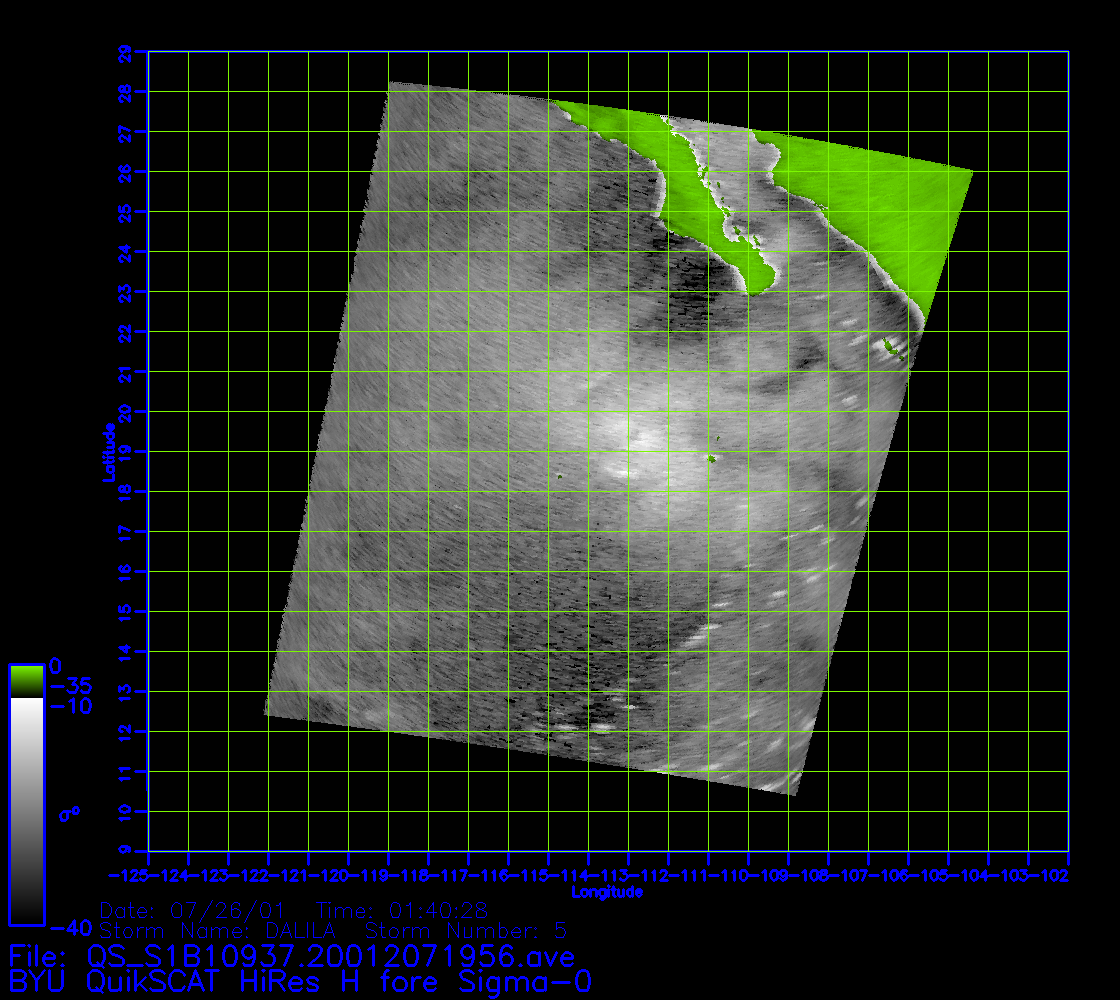The height and width of the screenshot is (1000, 1120).
Task: Click the -102 longitude tick label
Action: pos(1055,876)
